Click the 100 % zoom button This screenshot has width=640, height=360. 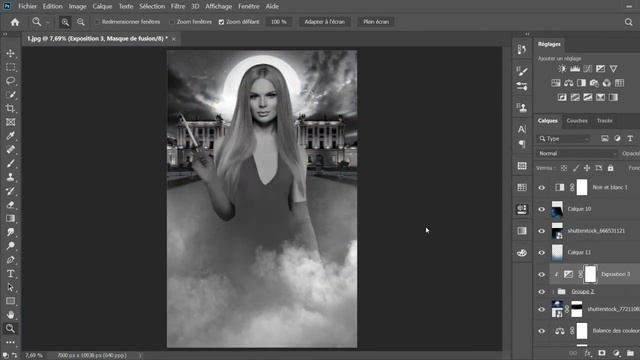pyautogui.click(x=279, y=22)
